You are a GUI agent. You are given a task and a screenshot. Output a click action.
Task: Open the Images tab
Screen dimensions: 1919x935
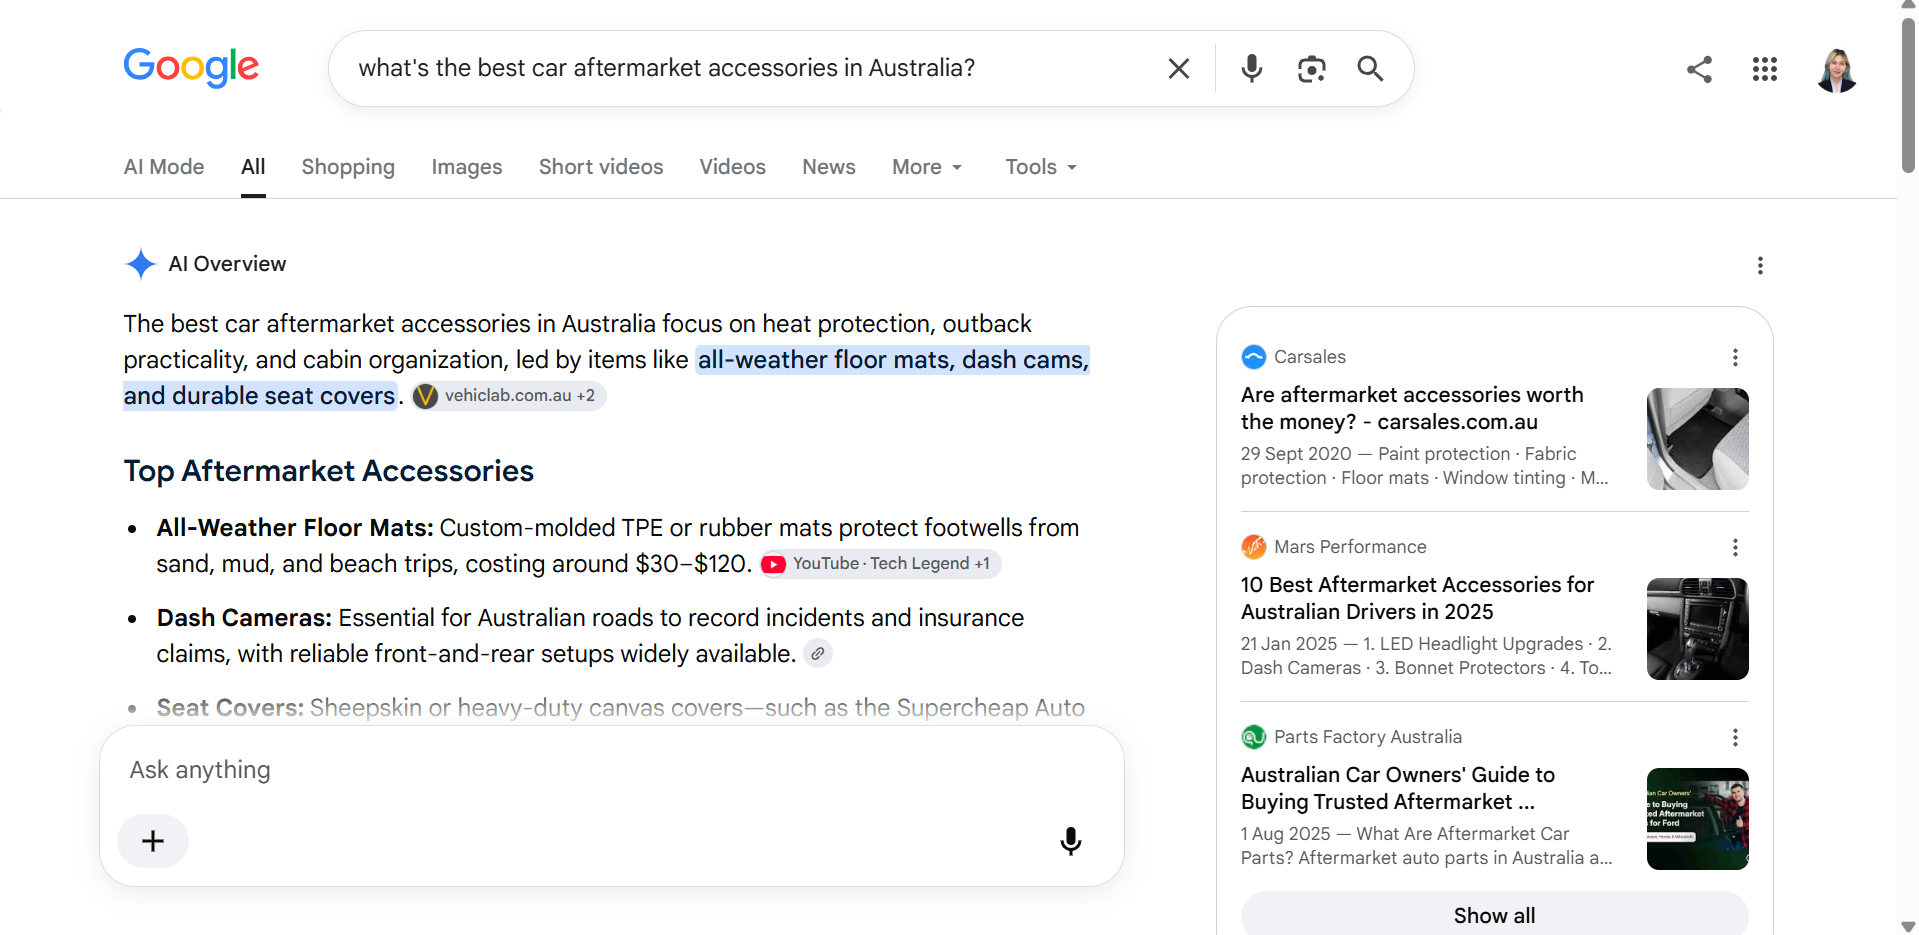click(467, 167)
